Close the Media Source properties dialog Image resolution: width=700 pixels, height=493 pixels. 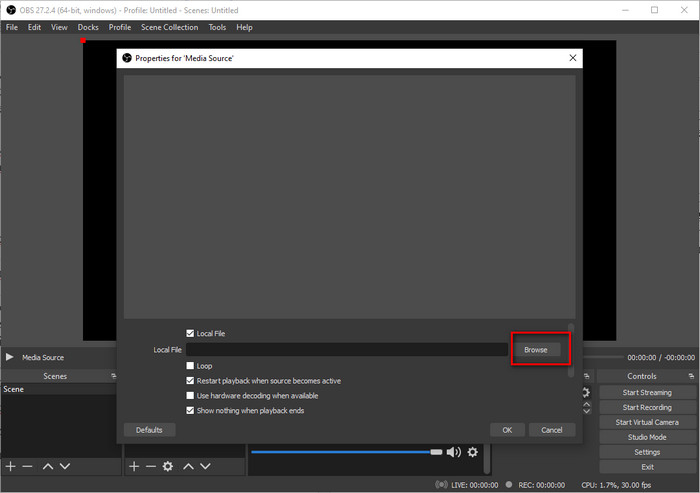(x=573, y=58)
